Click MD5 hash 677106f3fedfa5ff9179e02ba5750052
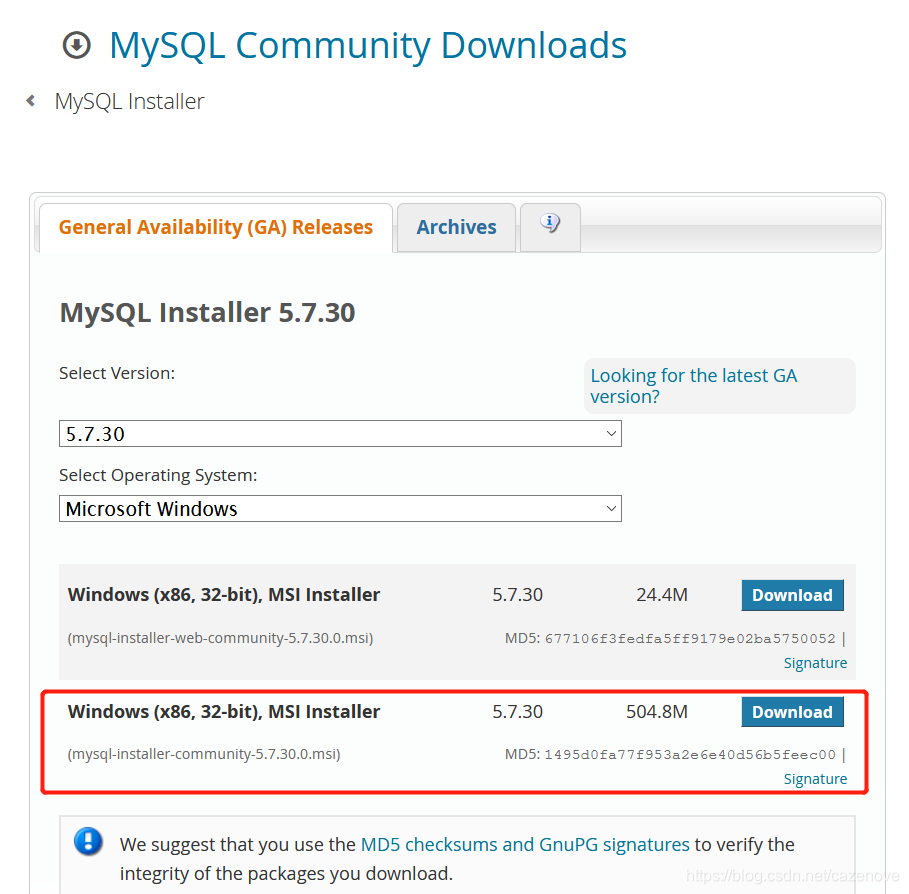The width and height of the screenshot is (909, 894). coord(690,639)
